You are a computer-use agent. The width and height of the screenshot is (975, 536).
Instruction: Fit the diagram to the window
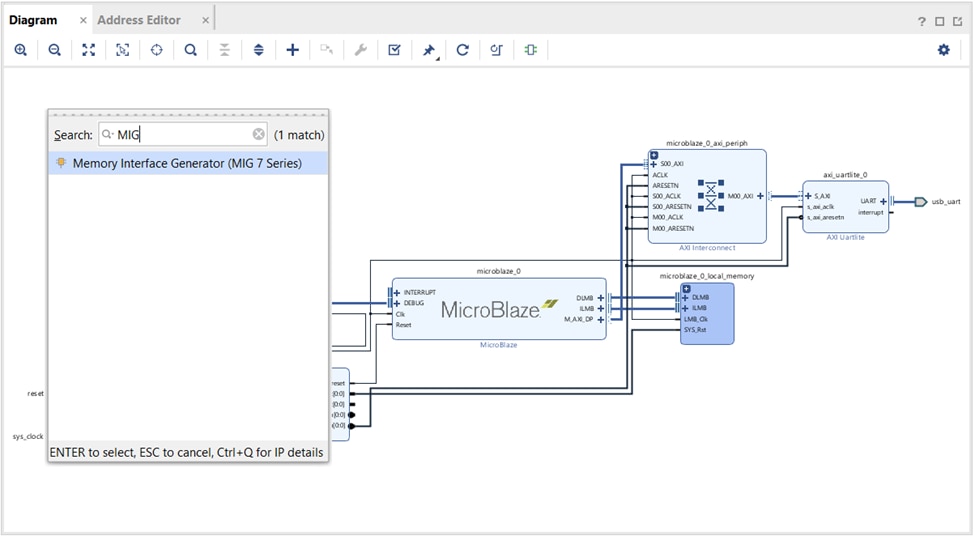[x=89, y=50]
